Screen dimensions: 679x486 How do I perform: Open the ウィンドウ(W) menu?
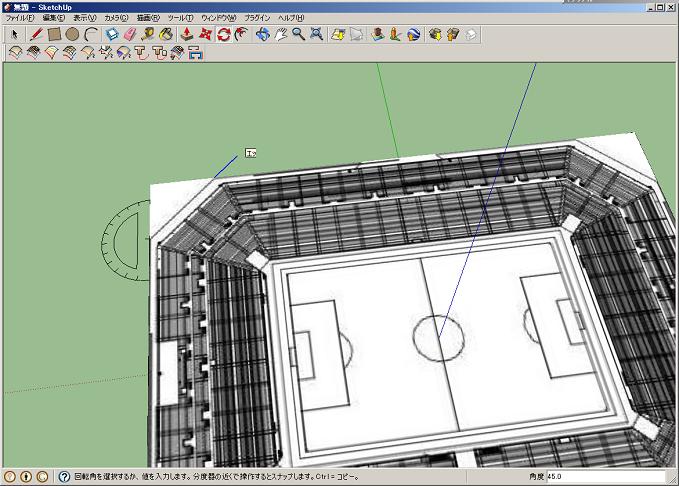219,18
